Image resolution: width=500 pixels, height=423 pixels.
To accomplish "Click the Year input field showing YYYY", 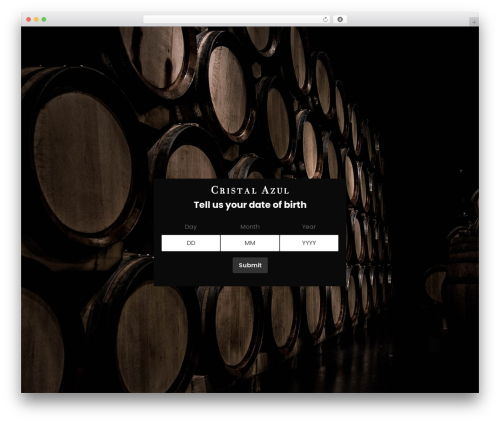I will pos(309,243).
